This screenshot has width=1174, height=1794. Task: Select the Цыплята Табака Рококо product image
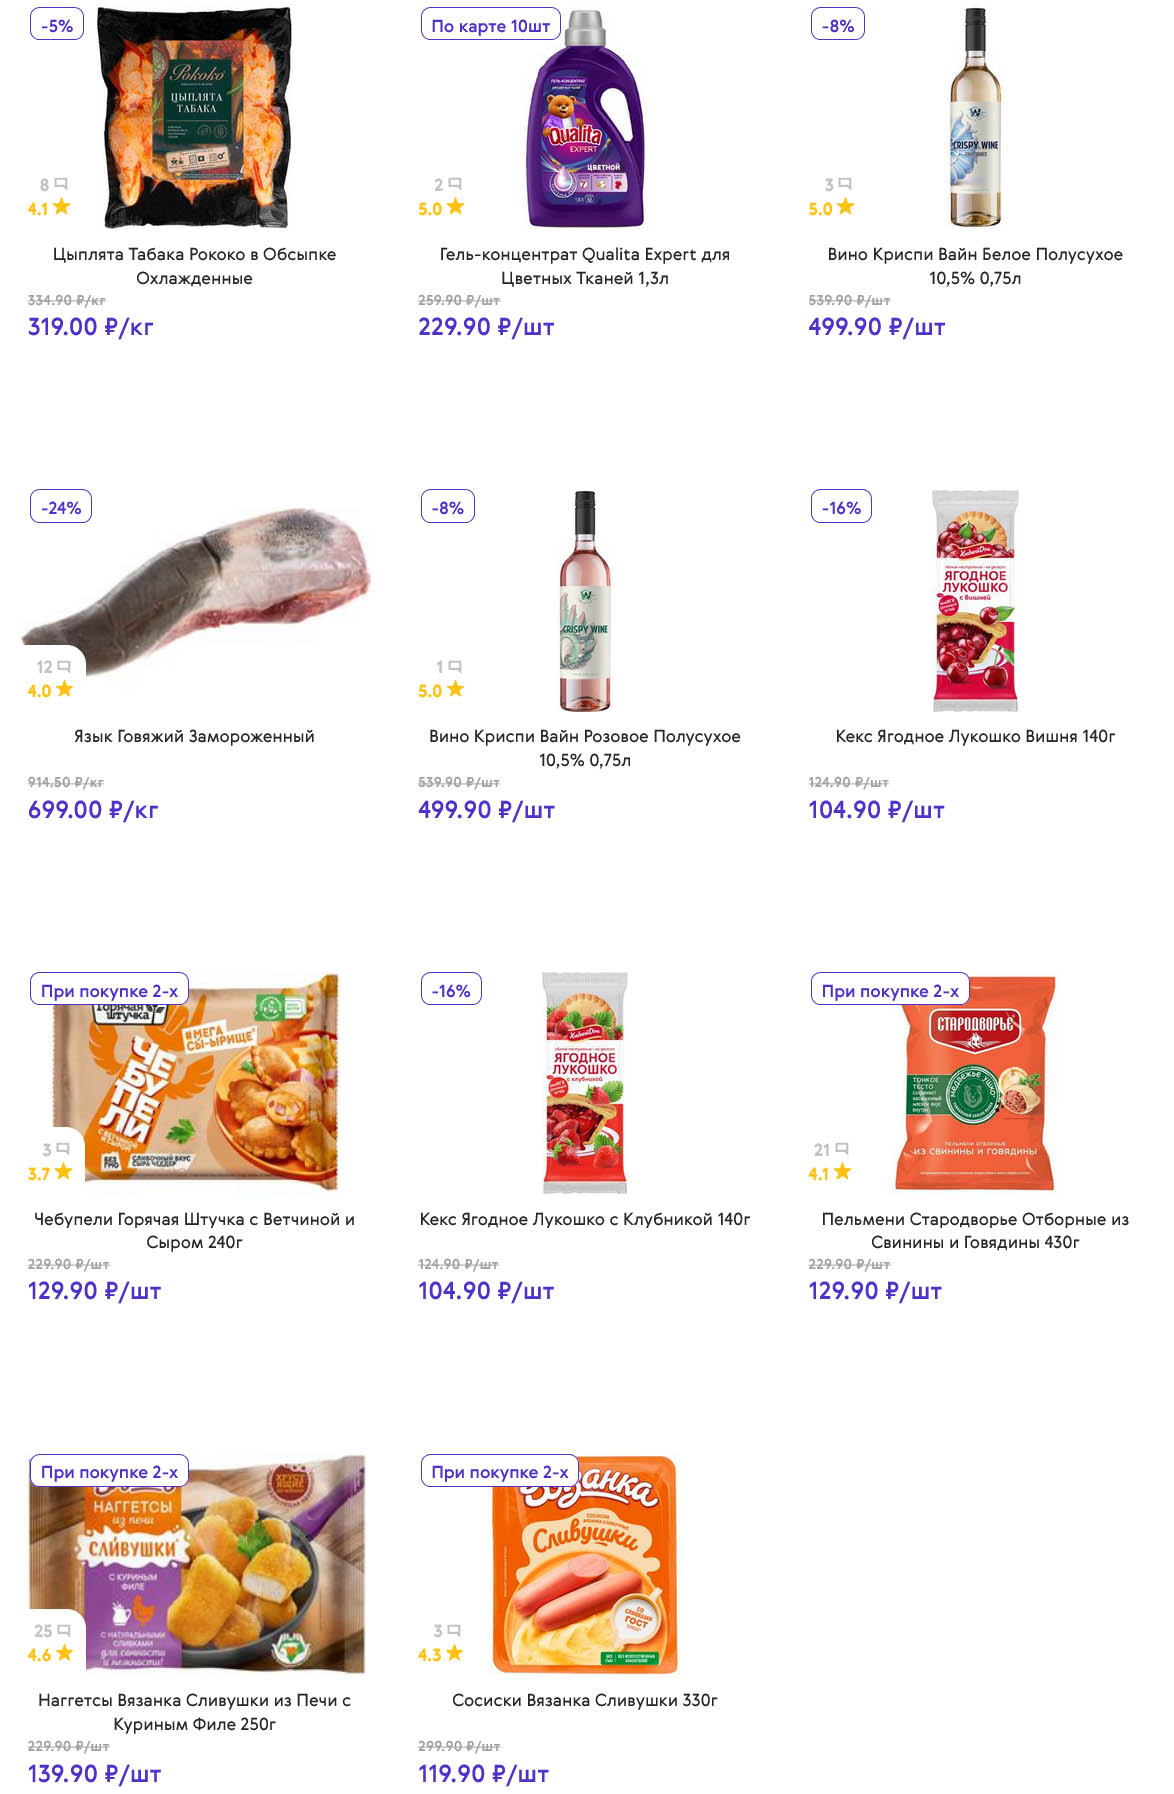tap(194, 118)
